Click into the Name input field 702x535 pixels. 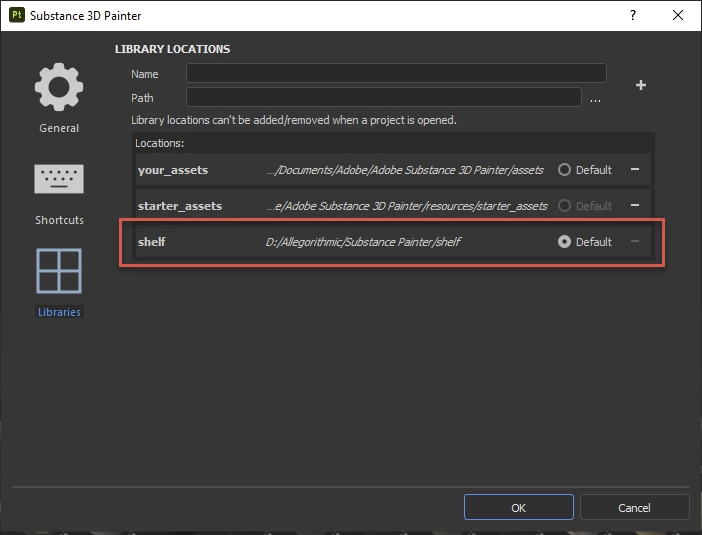396,73
